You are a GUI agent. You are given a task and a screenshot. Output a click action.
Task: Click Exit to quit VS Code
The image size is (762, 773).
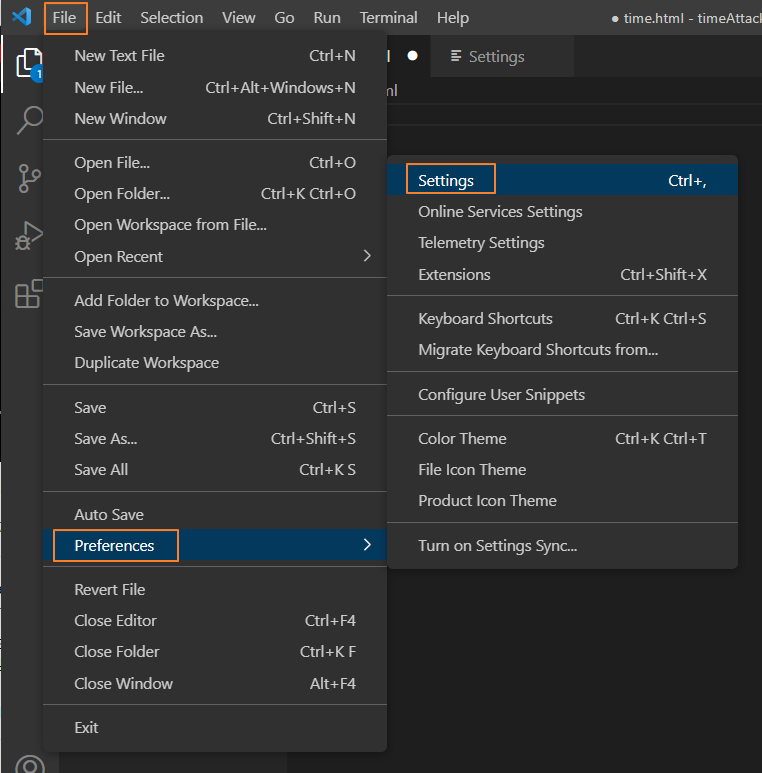tap(86, 727)
